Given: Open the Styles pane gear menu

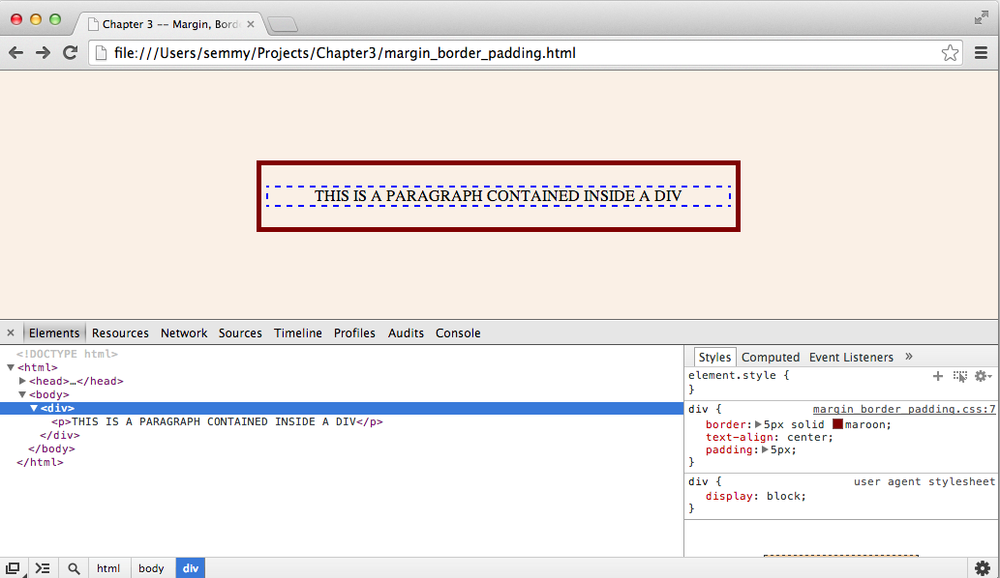Looking at the screenshot, I should click(983, 376).
